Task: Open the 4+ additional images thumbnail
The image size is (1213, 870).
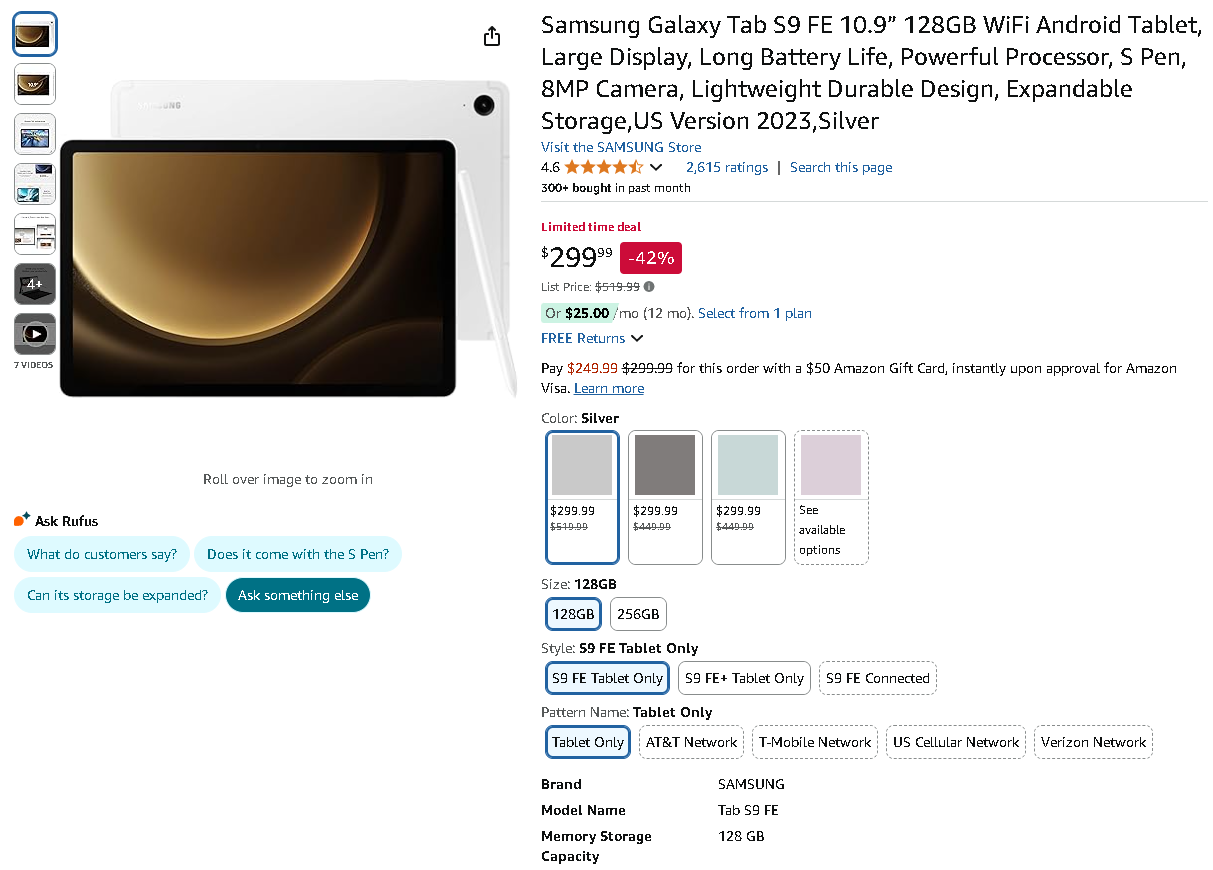Action: point(34,283)
